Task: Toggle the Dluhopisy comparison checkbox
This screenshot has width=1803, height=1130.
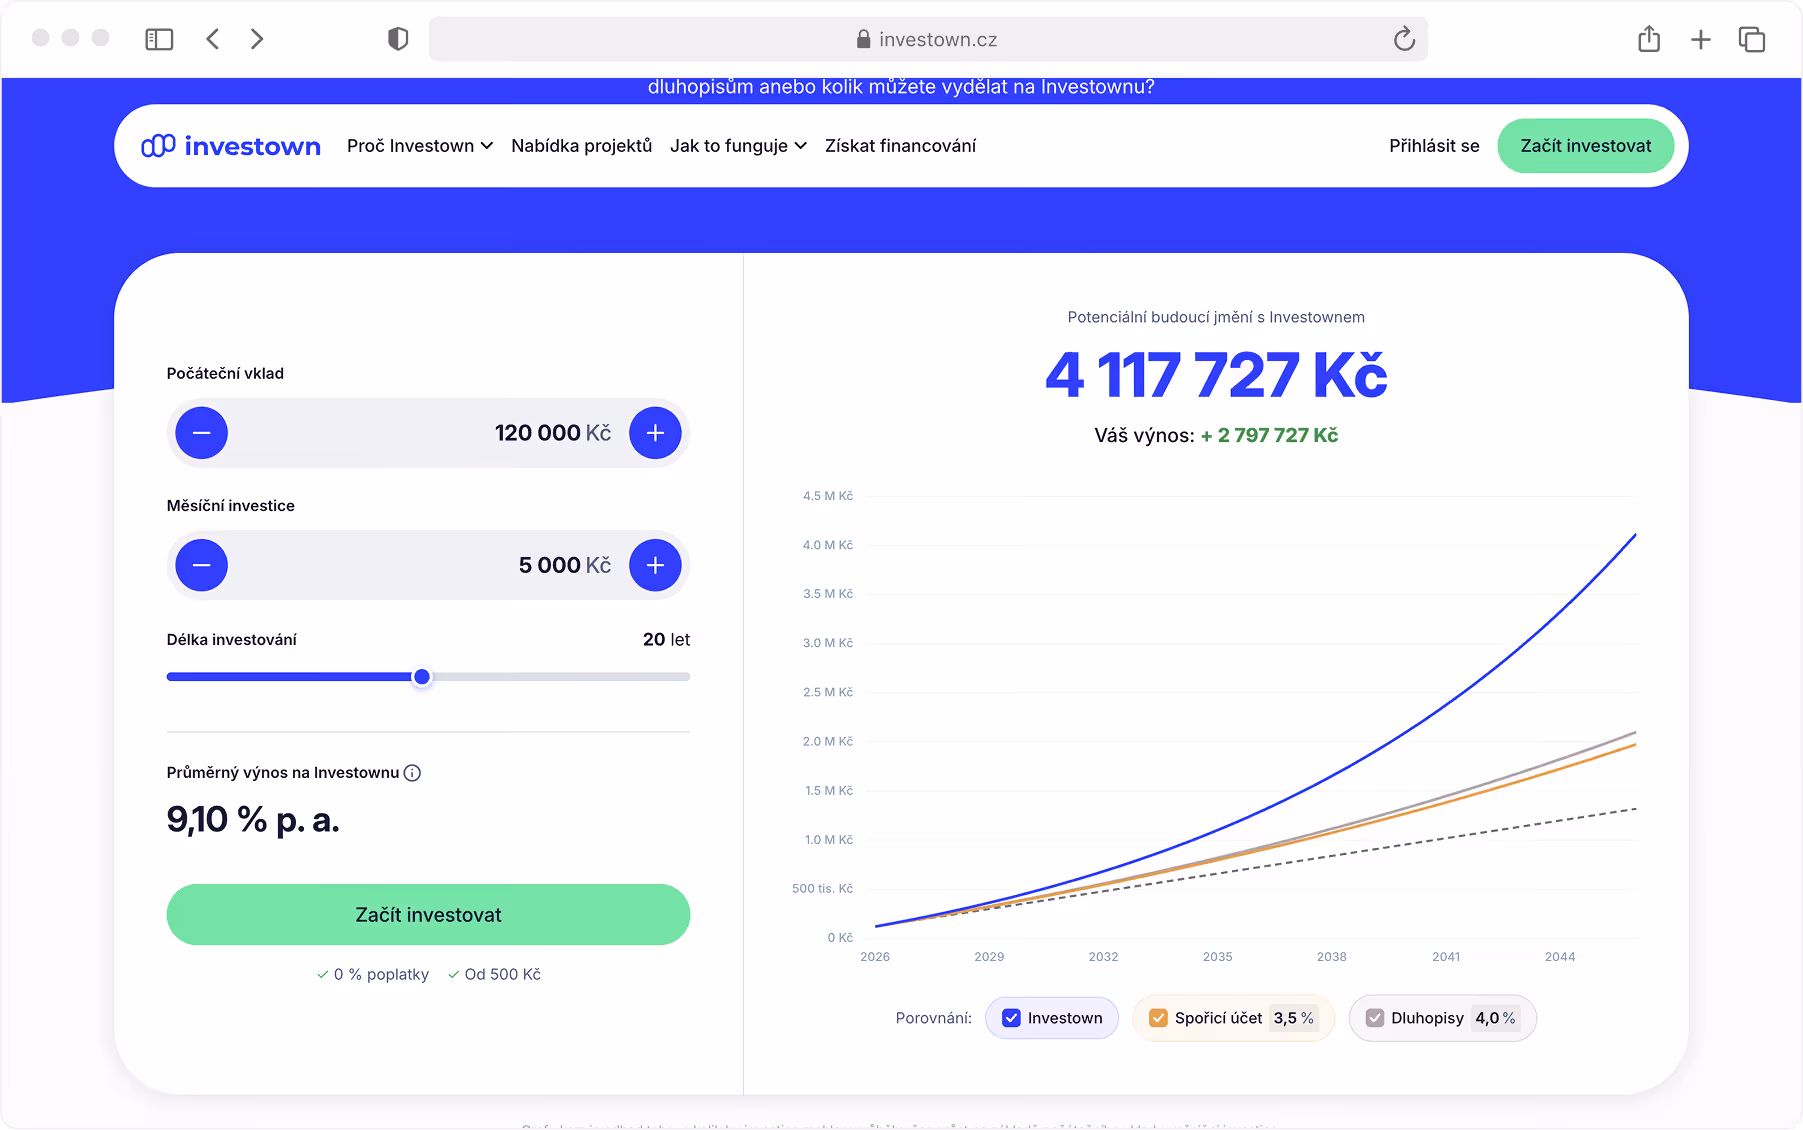Action: (1375, 1018)
